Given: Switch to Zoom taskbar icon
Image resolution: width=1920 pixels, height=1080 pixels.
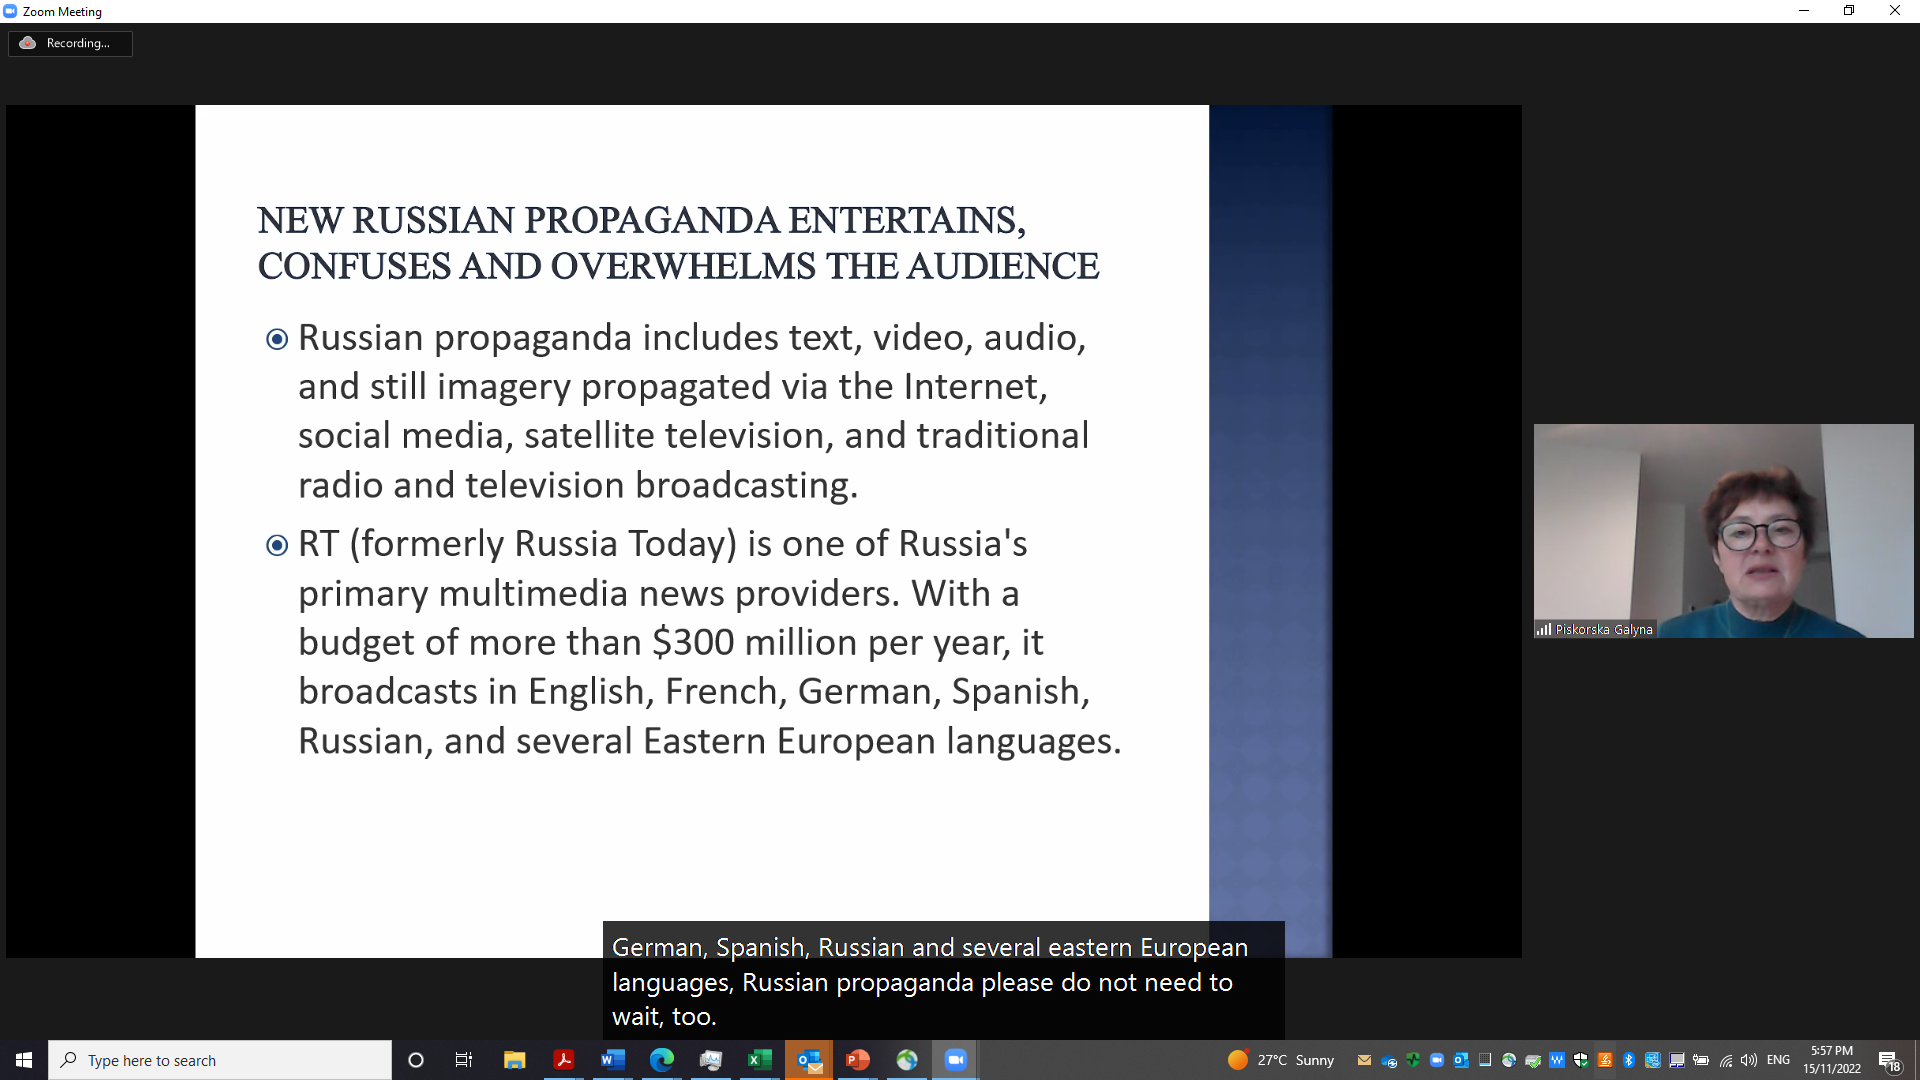Looking at the screenshot, I should point(955,1060).
